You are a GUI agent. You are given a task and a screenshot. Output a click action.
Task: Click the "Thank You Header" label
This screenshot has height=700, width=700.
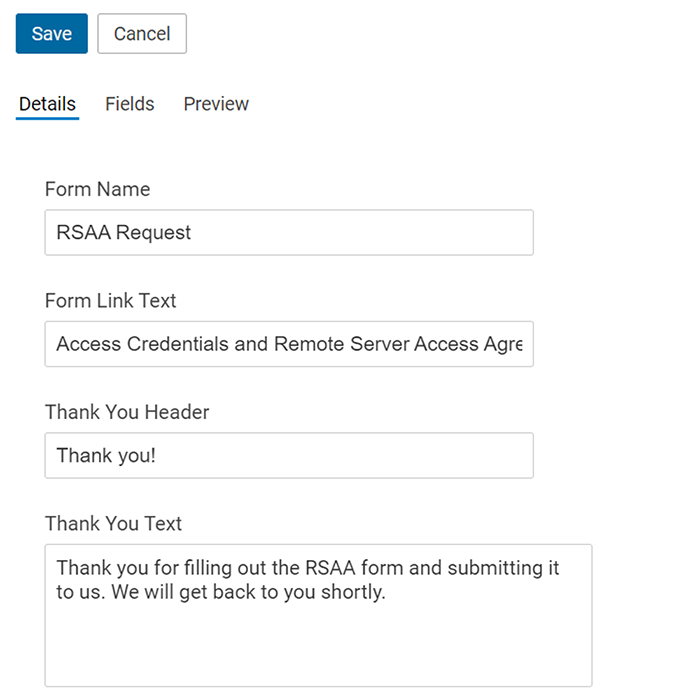(x=127, y=412)
